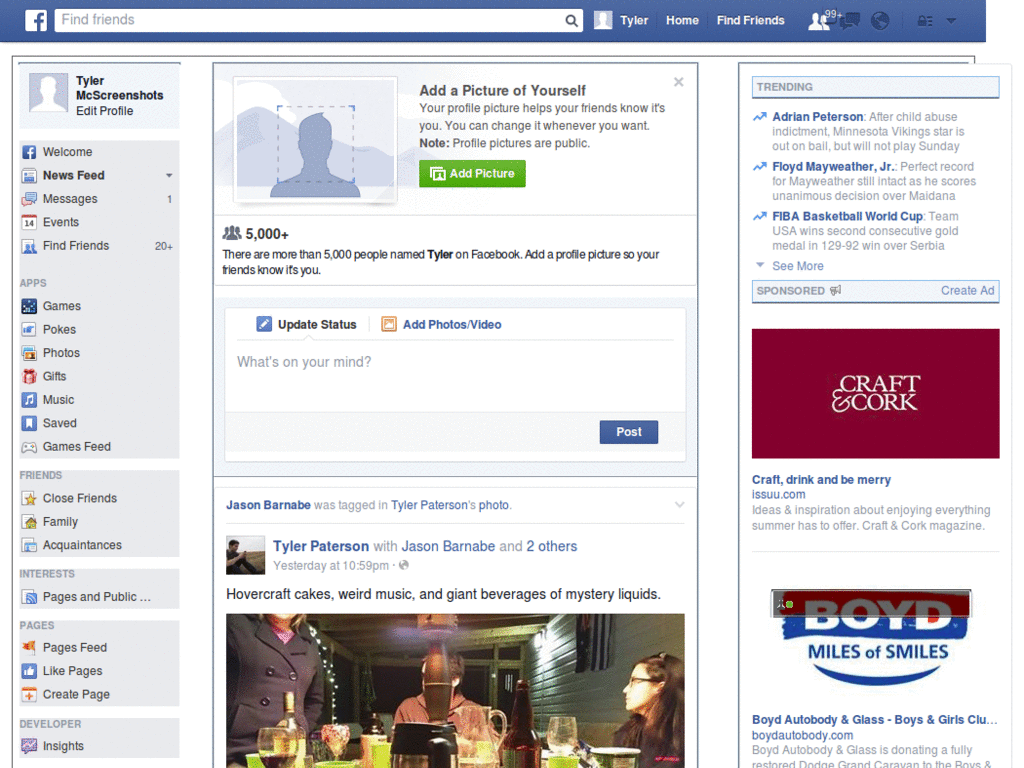1024x768 pixels.
Task: Open 'Craft, drink and be merry' ad link
Action: pyautogui.click(x=821, y=480)
